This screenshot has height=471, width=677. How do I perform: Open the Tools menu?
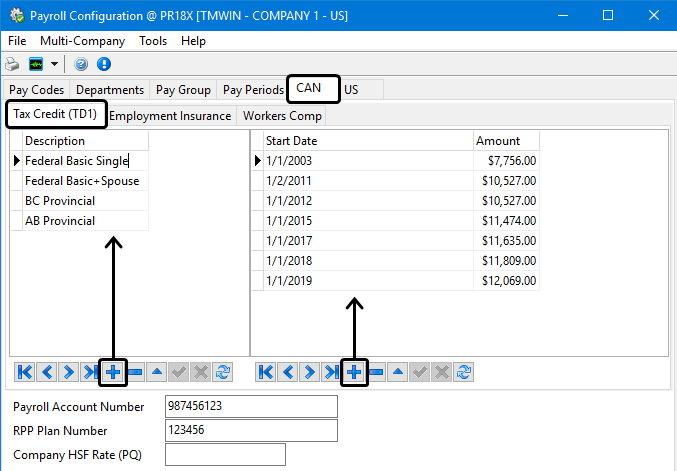[153, 41]
